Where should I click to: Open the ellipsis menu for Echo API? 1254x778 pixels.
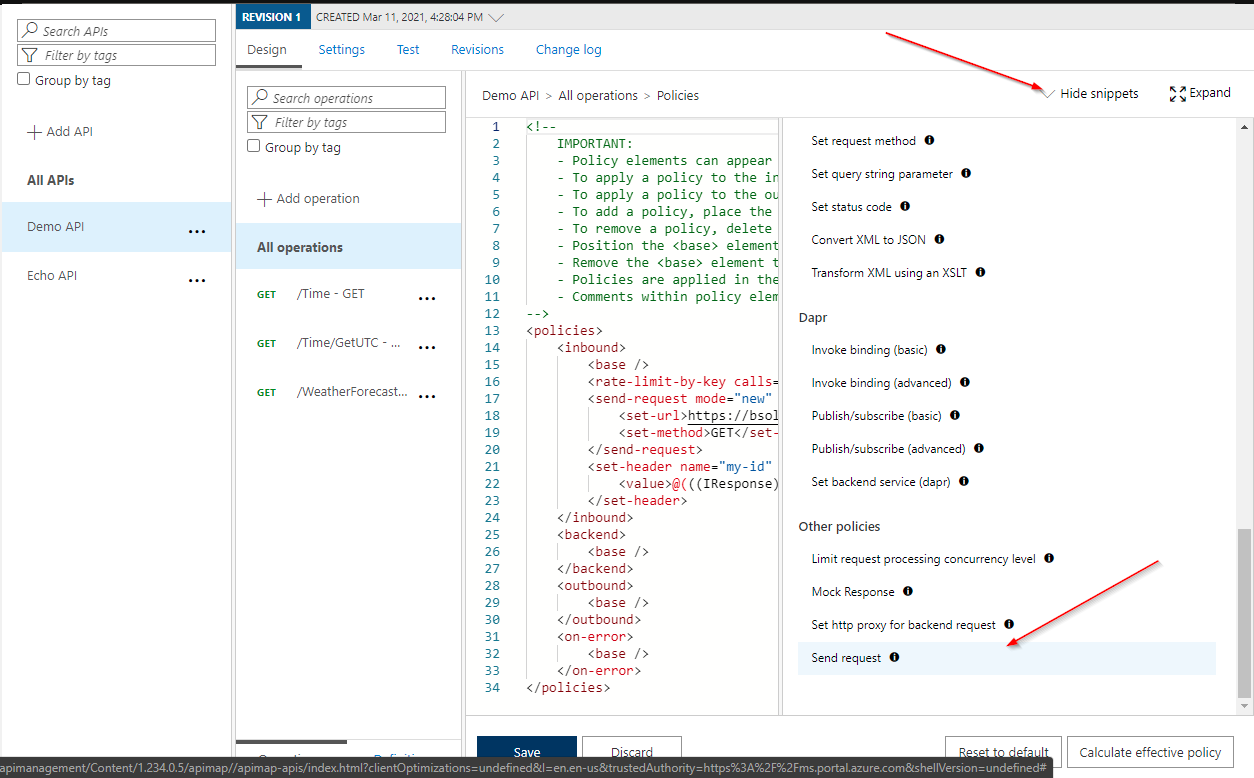point(197,279)
